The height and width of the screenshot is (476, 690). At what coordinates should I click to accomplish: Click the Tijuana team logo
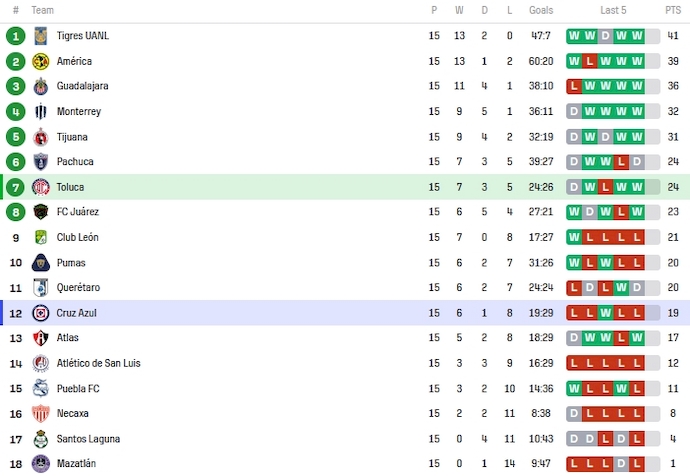41,137
